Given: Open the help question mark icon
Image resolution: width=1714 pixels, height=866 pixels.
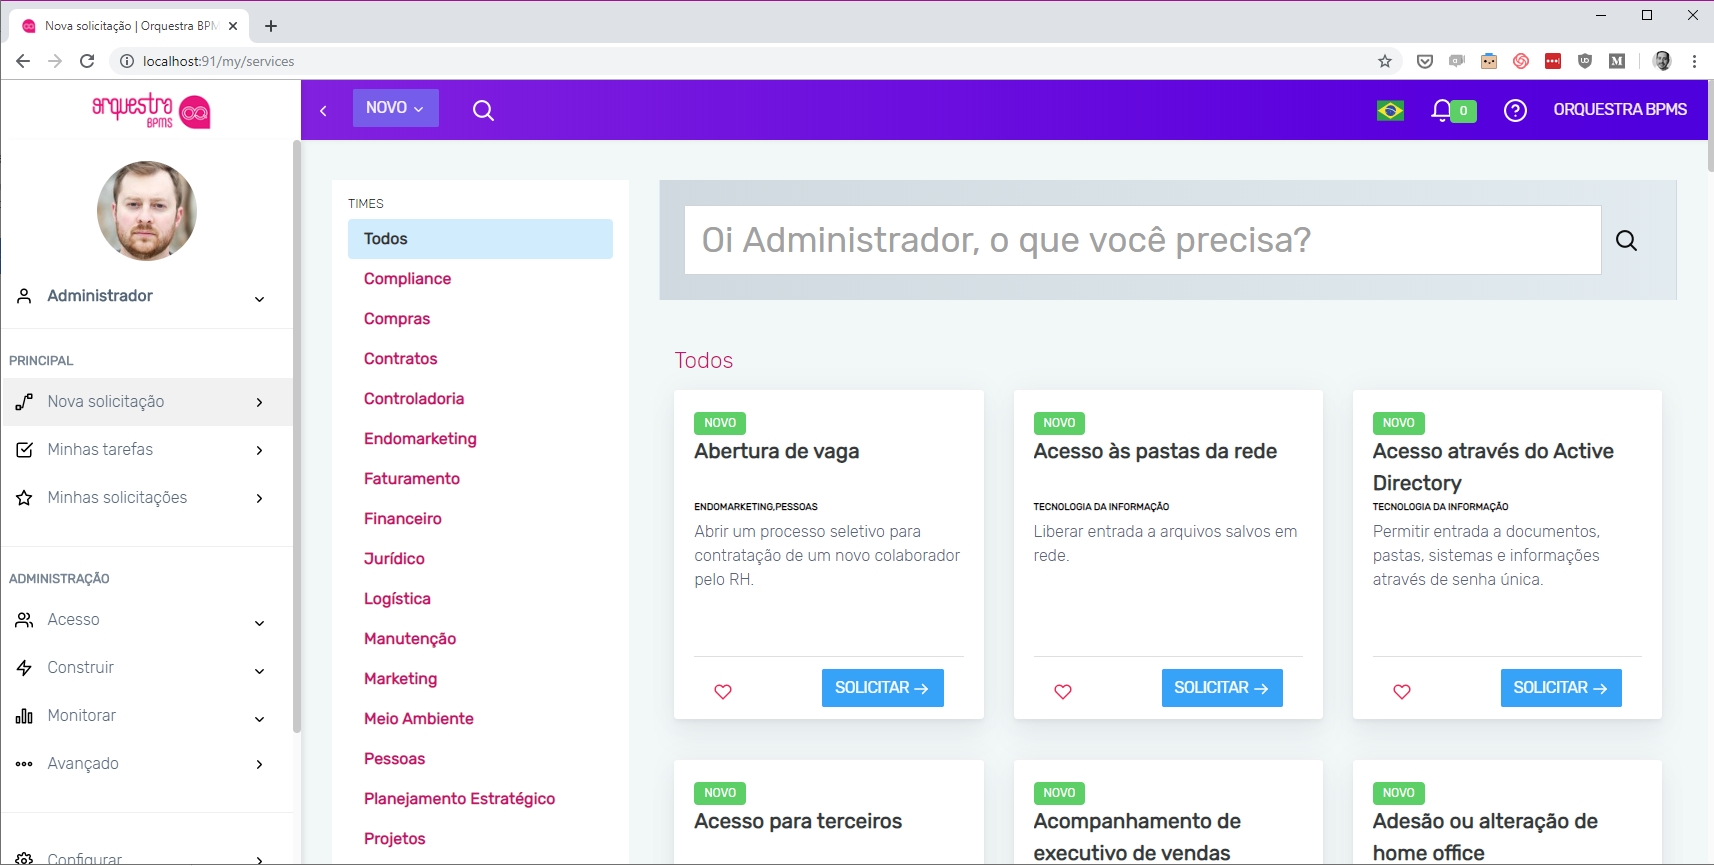Looking at the screenshot, I should [1515, 110].
